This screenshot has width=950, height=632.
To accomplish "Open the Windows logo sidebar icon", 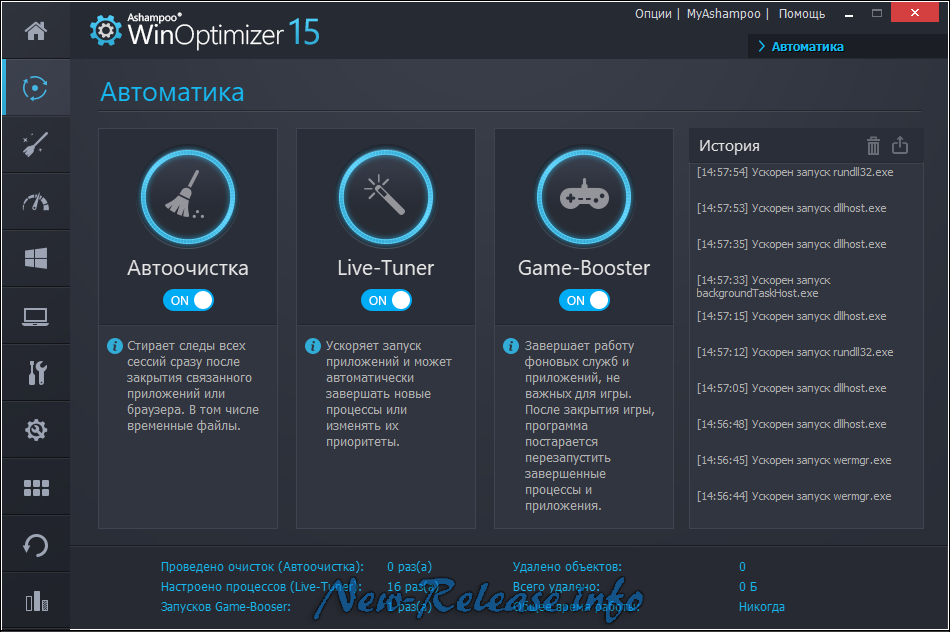I will coord(36,259).
